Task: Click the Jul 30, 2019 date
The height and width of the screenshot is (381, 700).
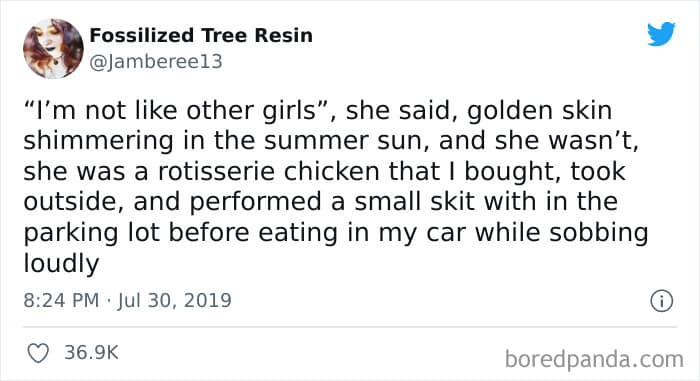Action: [175, 300]
